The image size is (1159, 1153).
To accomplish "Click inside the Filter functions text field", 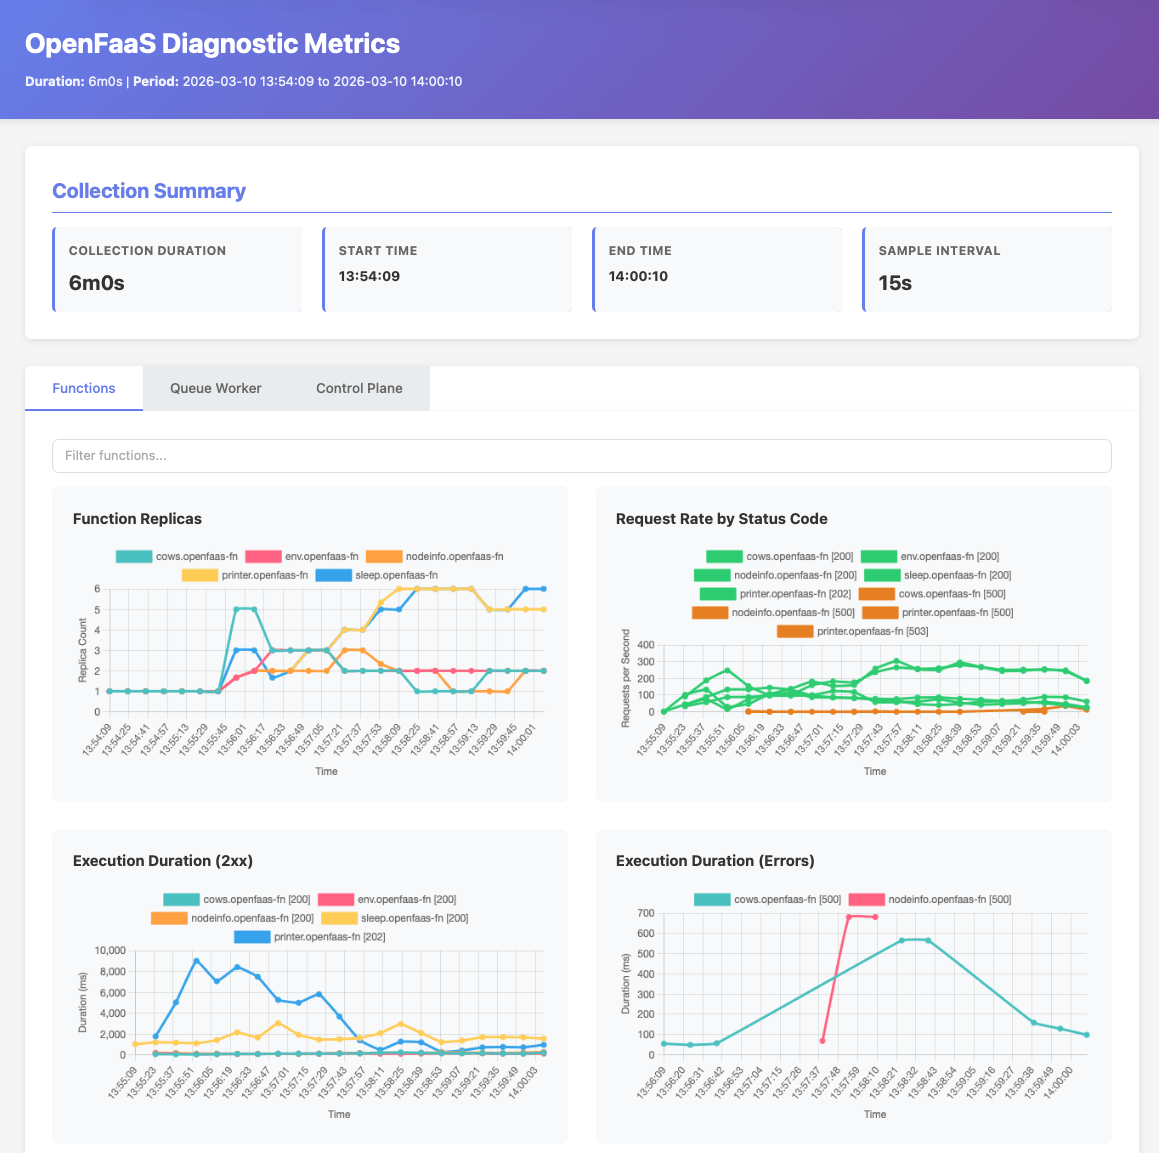I will tap(581, 455).
